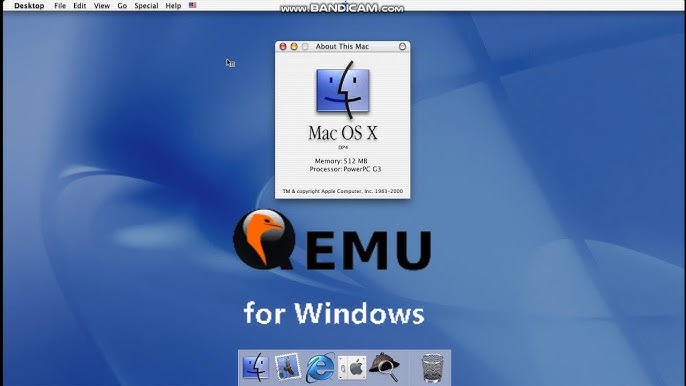Click the About This Mac title text
The height and width of the screenshot is (386, 686).
tap(342, 46)
